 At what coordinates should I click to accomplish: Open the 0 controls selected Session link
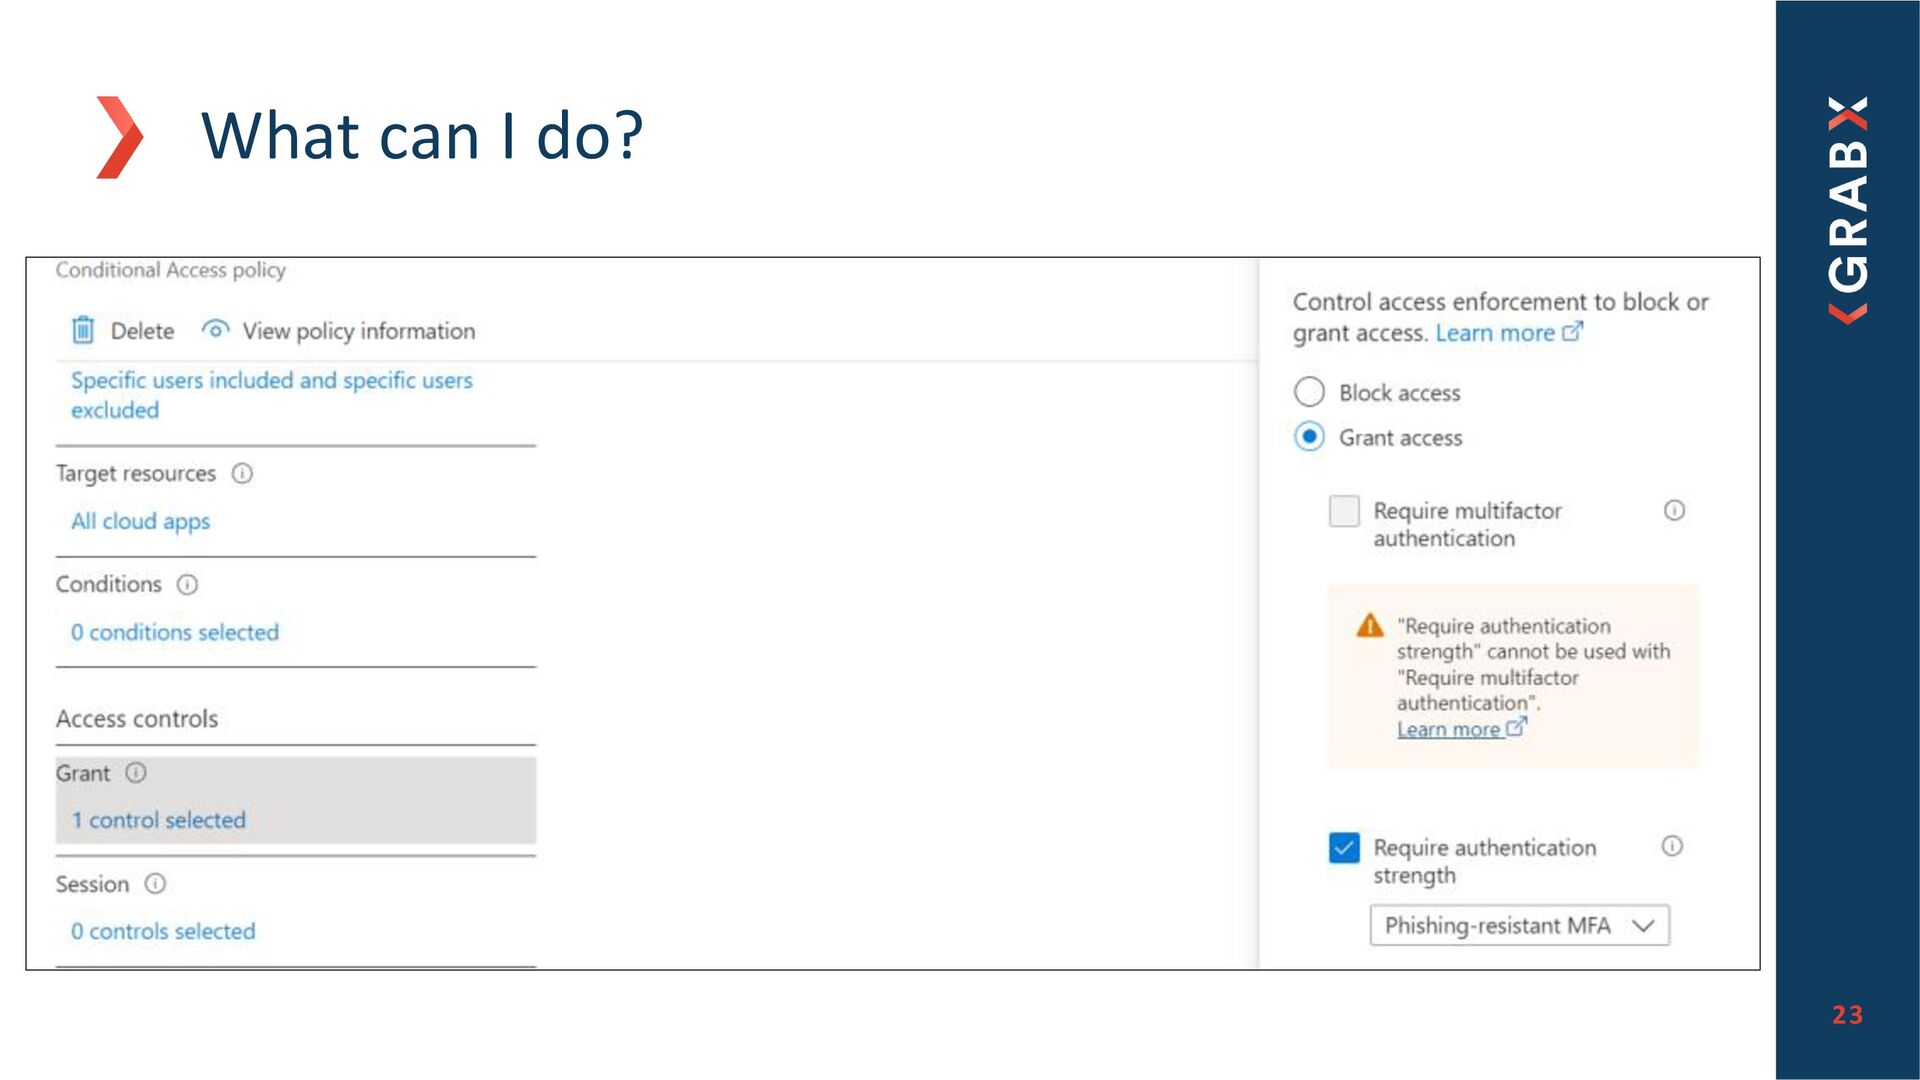163,931
